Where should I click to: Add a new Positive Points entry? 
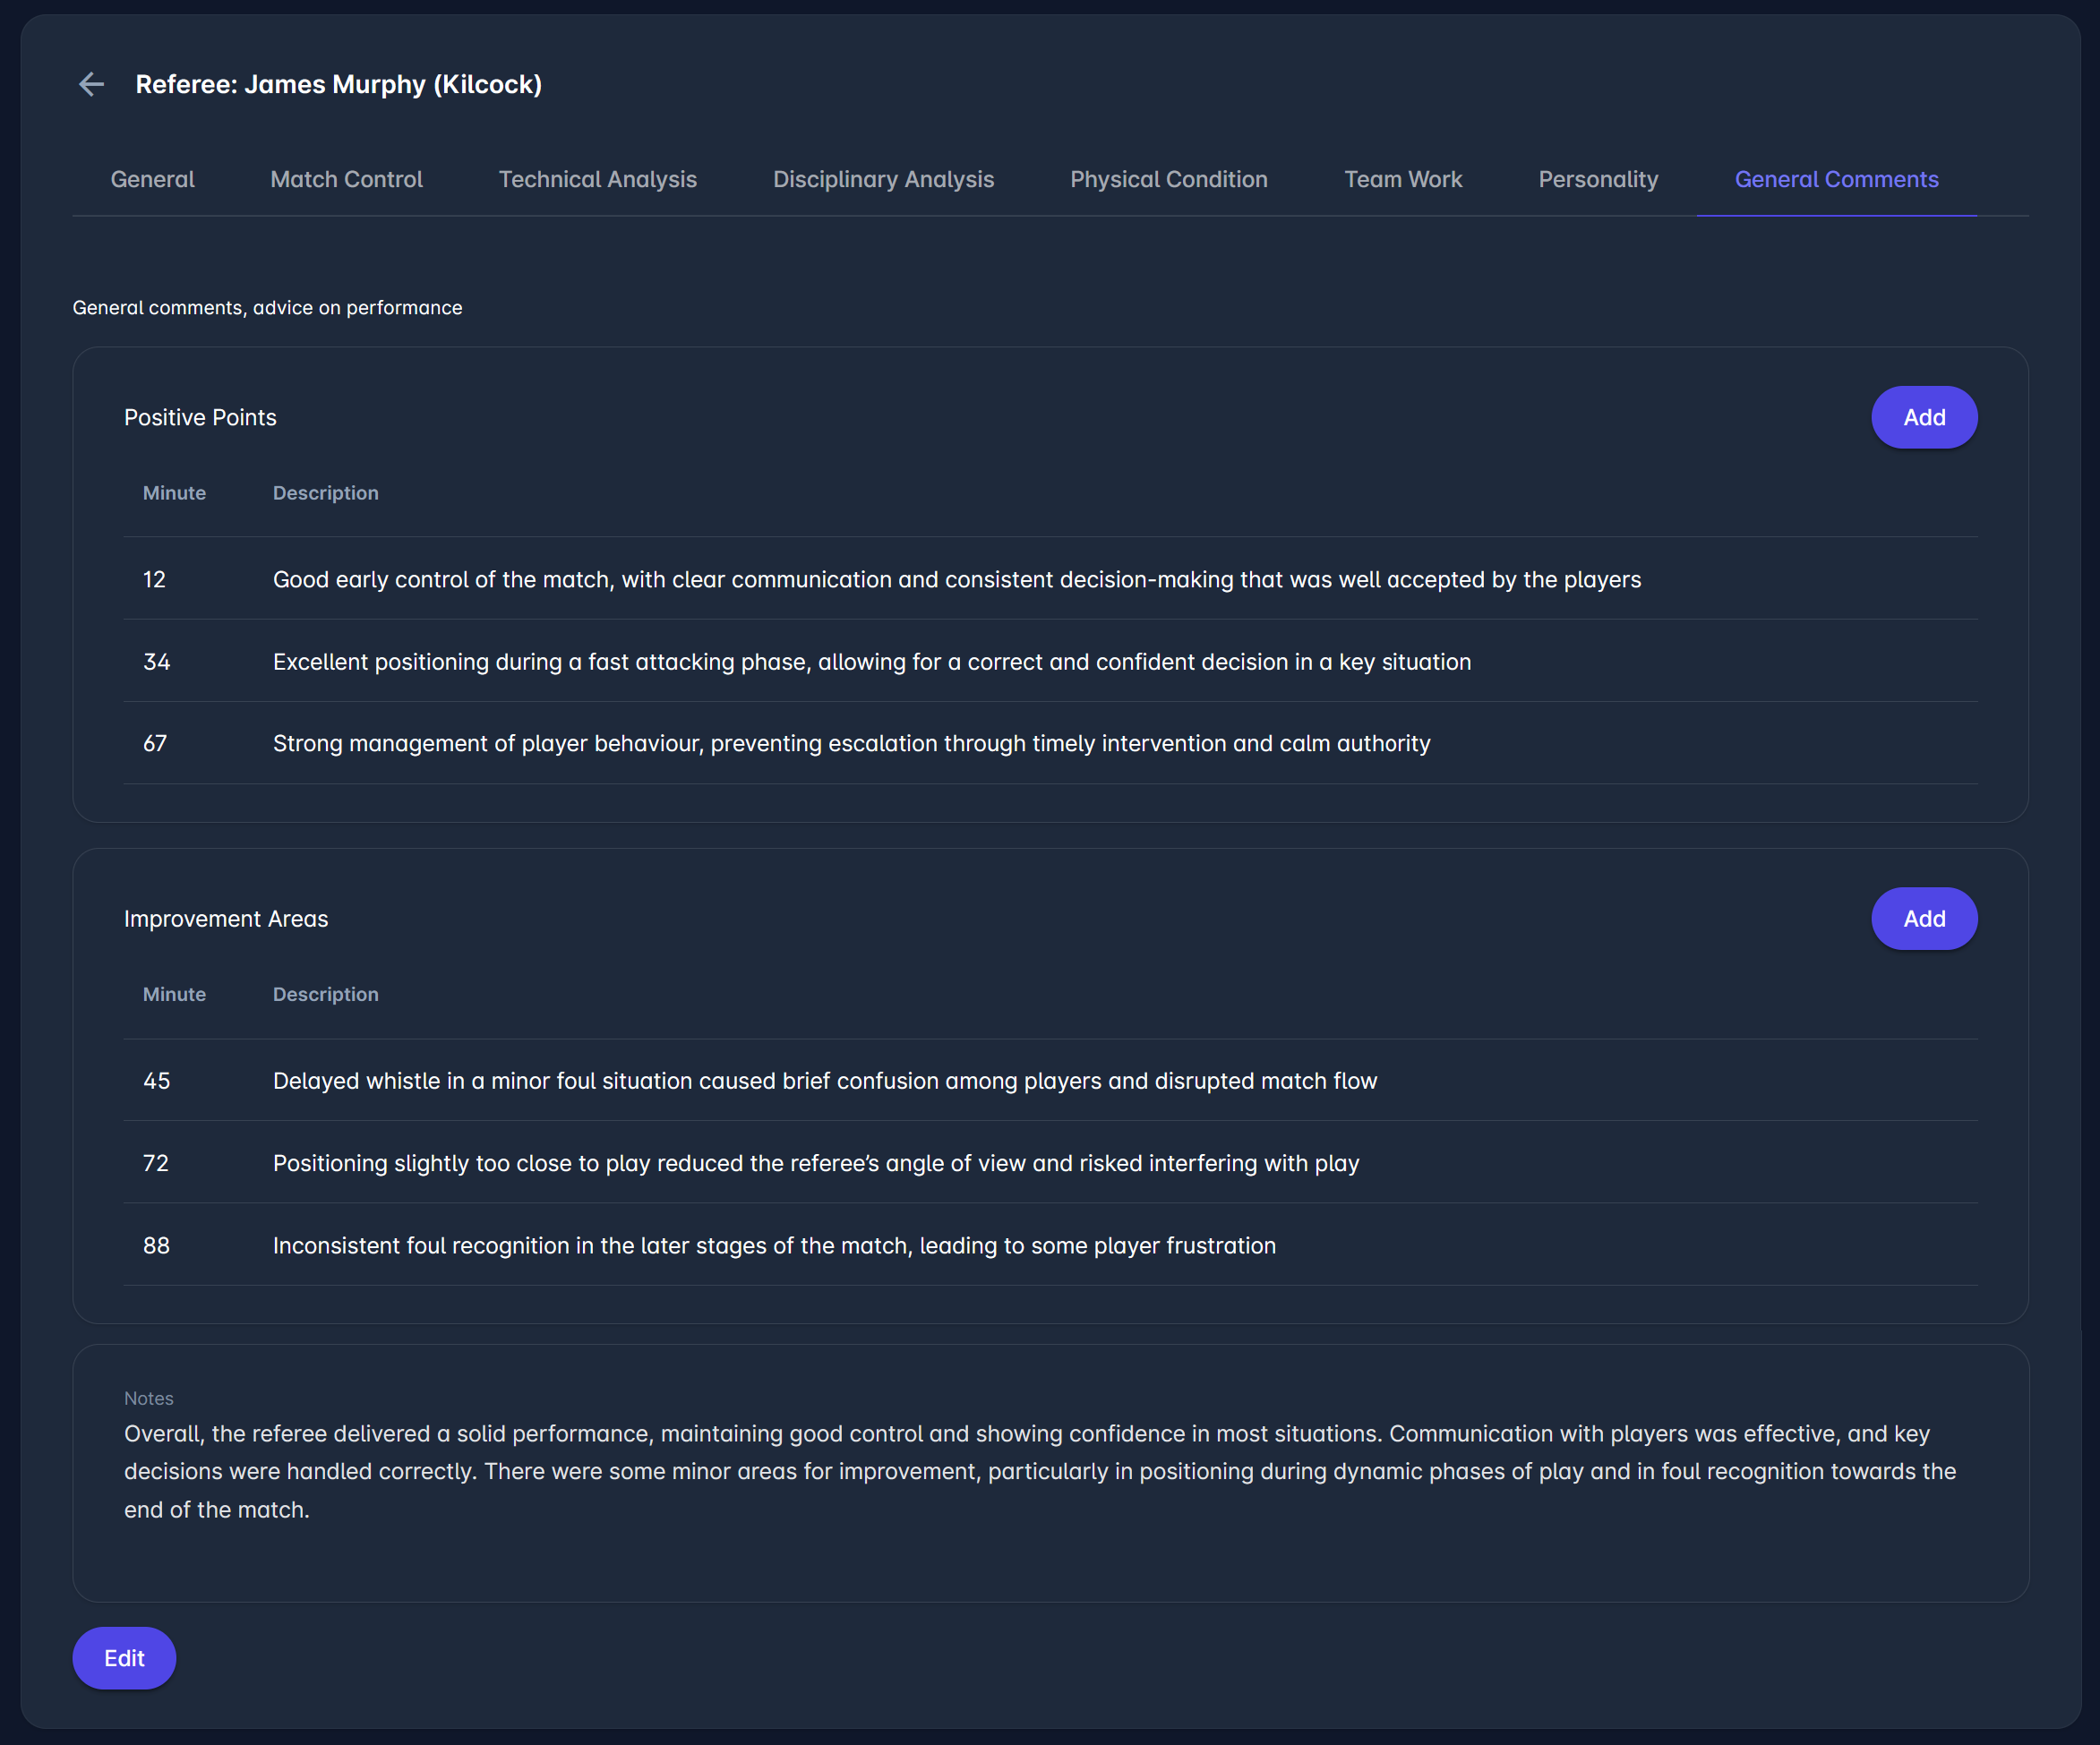click(x=1923, y=418)
